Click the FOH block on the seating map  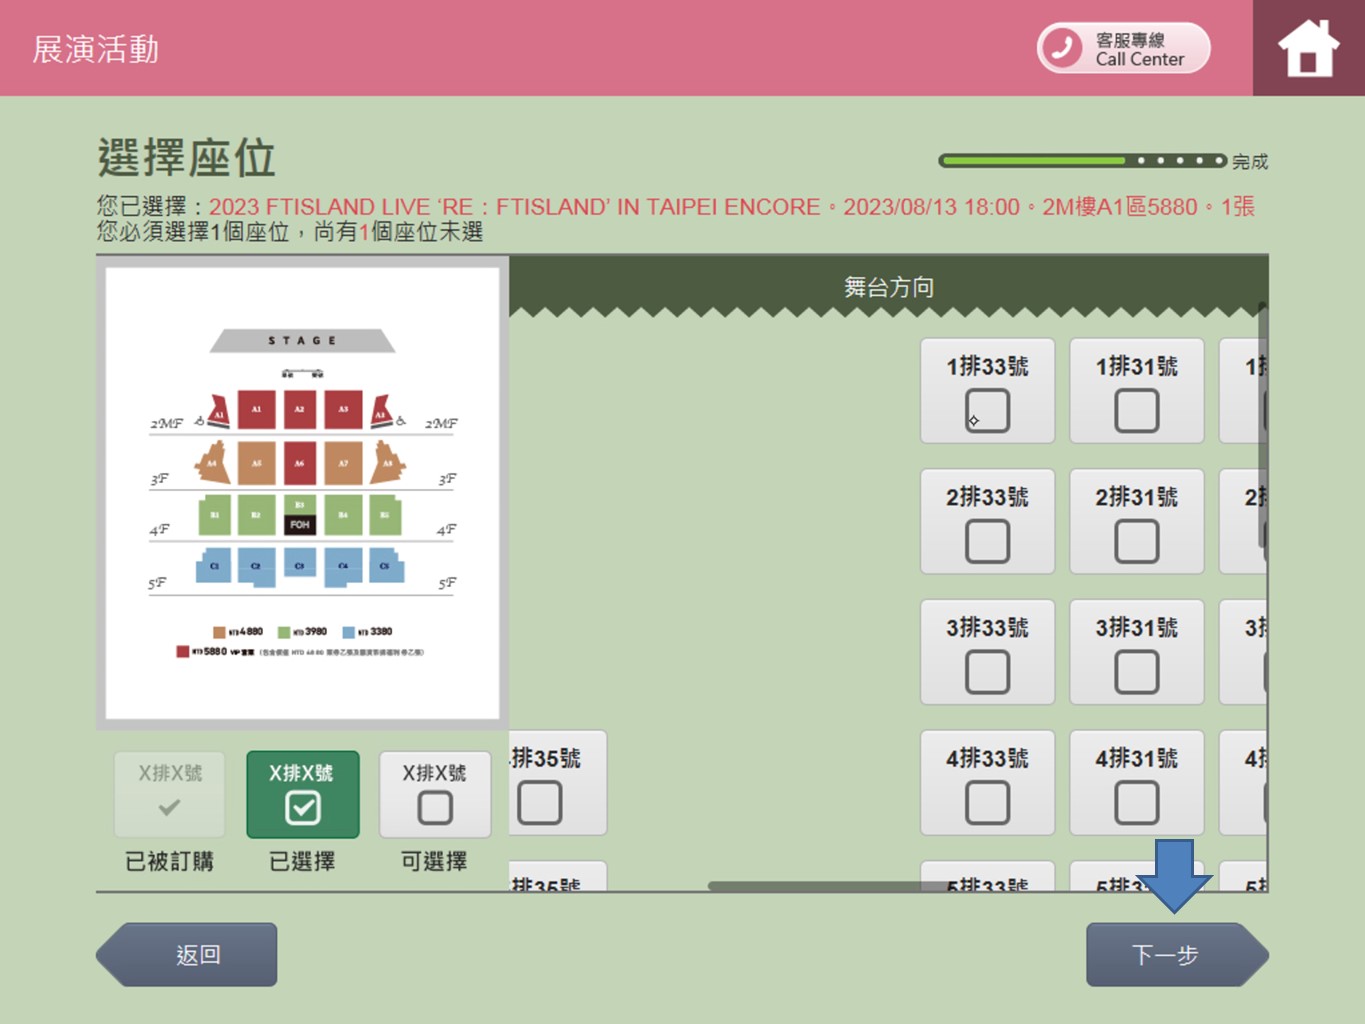(x=300, y=524)
